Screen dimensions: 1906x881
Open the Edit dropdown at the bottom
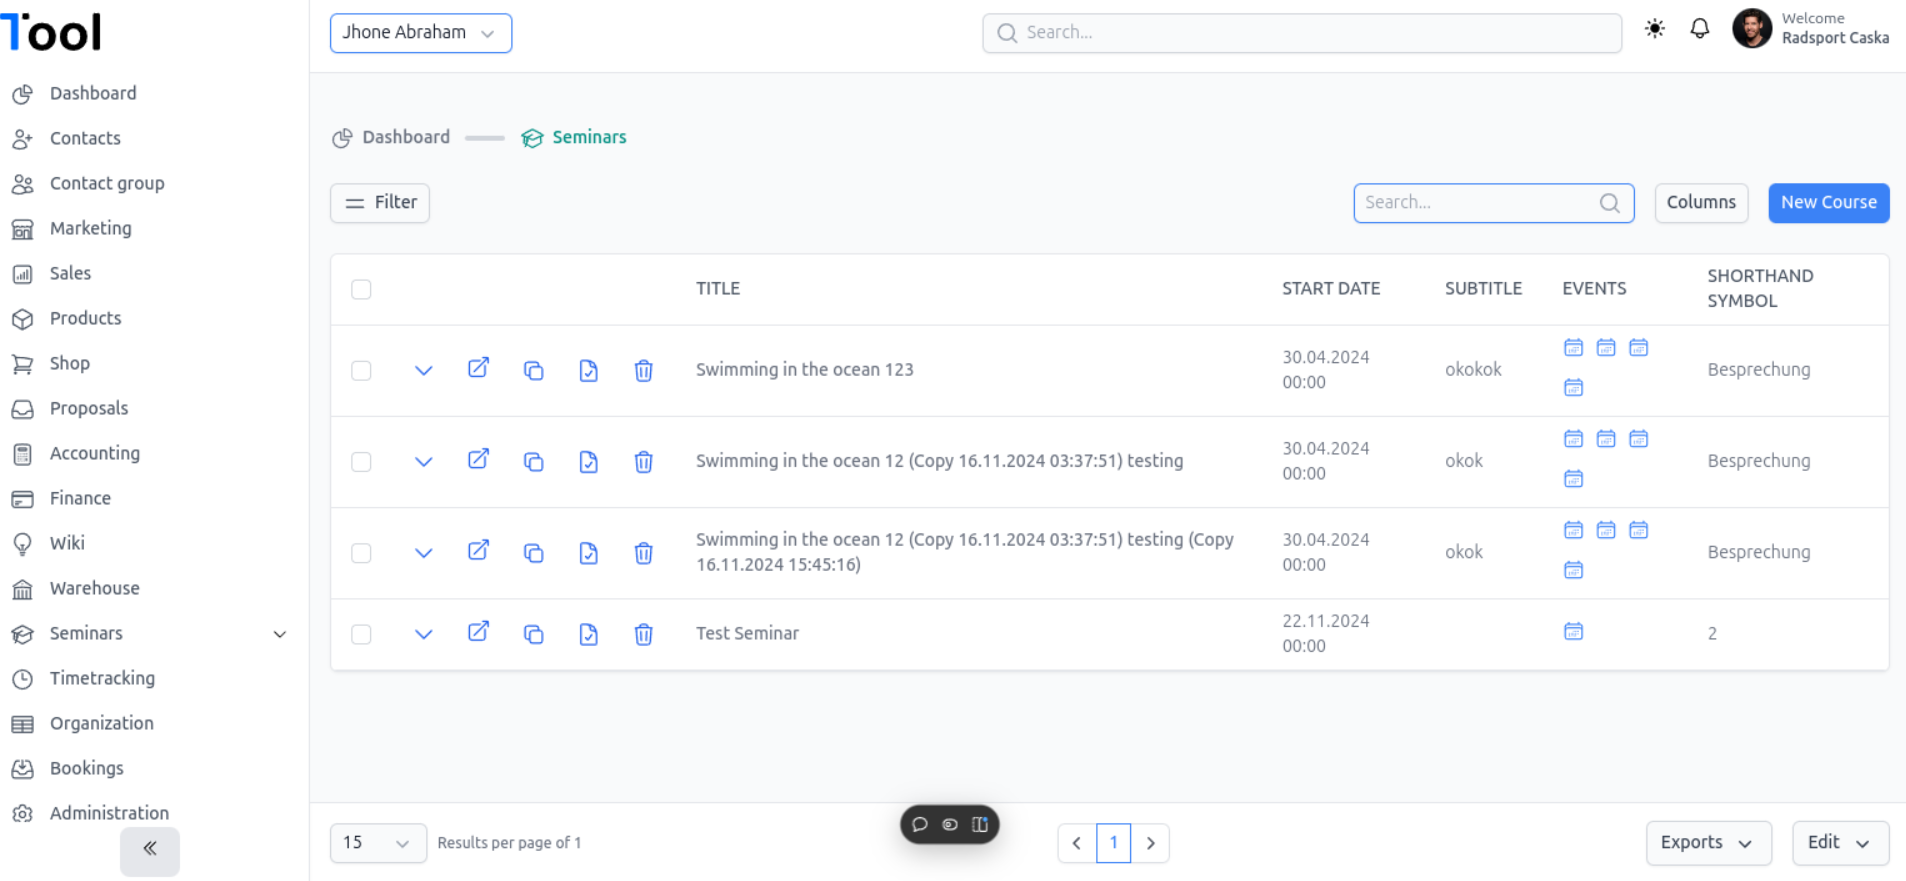pyautogui.click(x=1840, y=843)
